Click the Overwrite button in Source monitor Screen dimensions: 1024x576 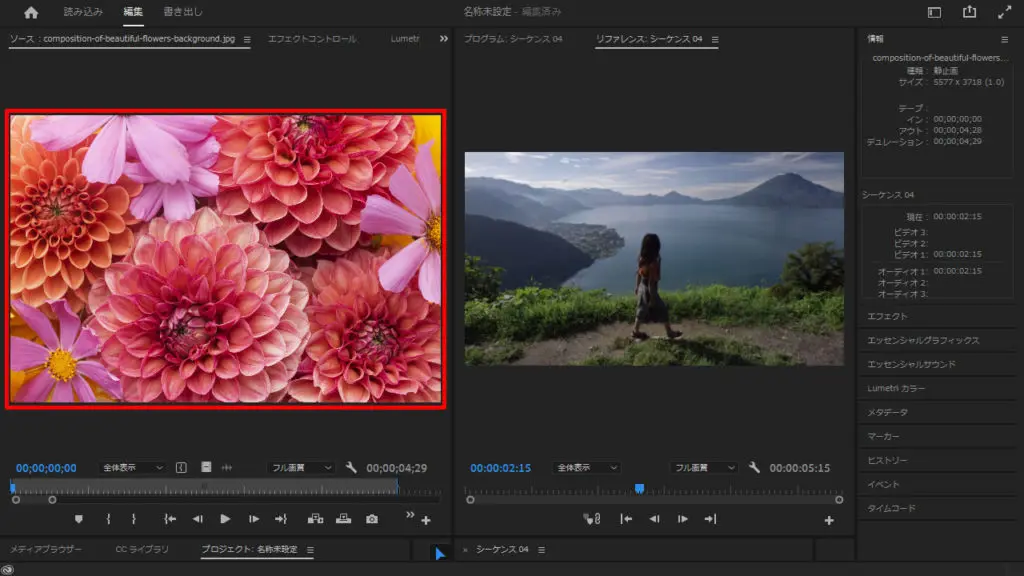[x=344, y=519]
